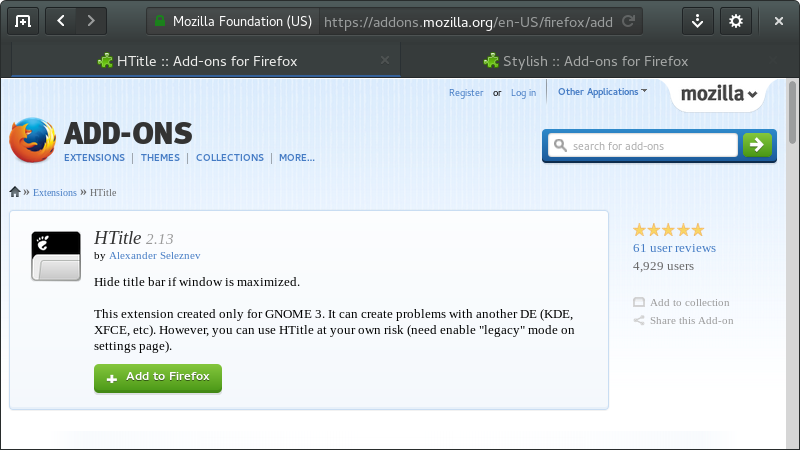Image resolution: width=800 pixels, height=450 pixels.
Task: Click the Share this Add-on icon
Action: [x=639, y=320]
